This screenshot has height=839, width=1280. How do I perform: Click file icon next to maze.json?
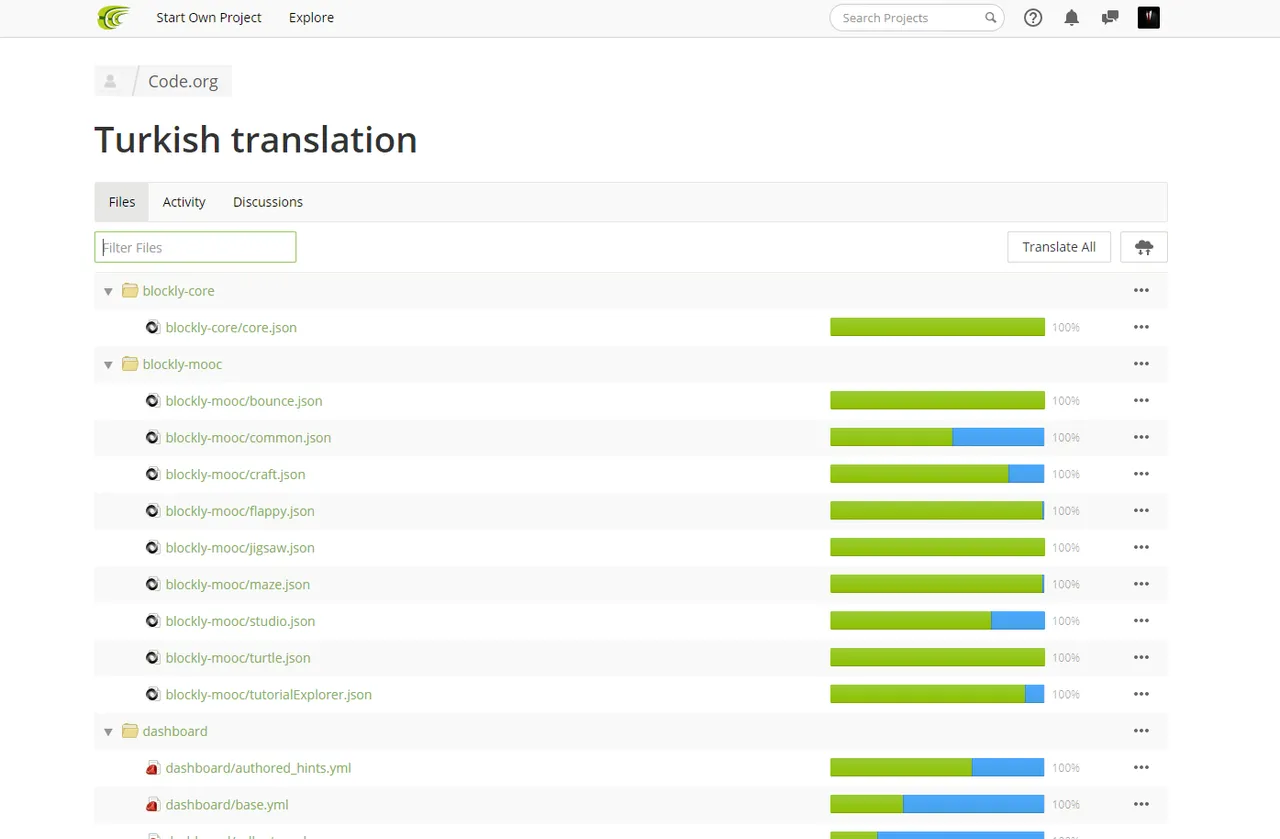click(x=153, y=584)
